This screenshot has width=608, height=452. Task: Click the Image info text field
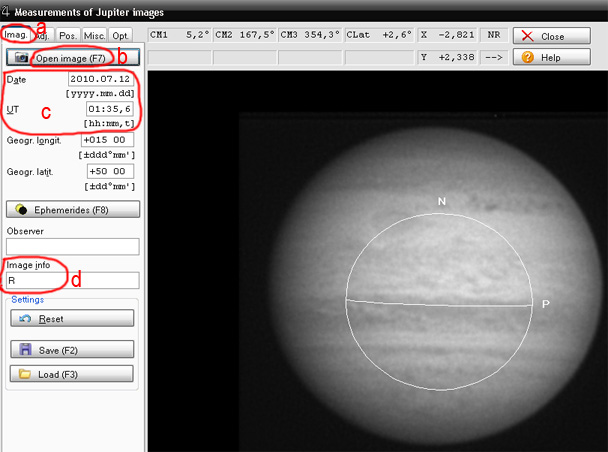pyautogui.click(x=71, y=281)
